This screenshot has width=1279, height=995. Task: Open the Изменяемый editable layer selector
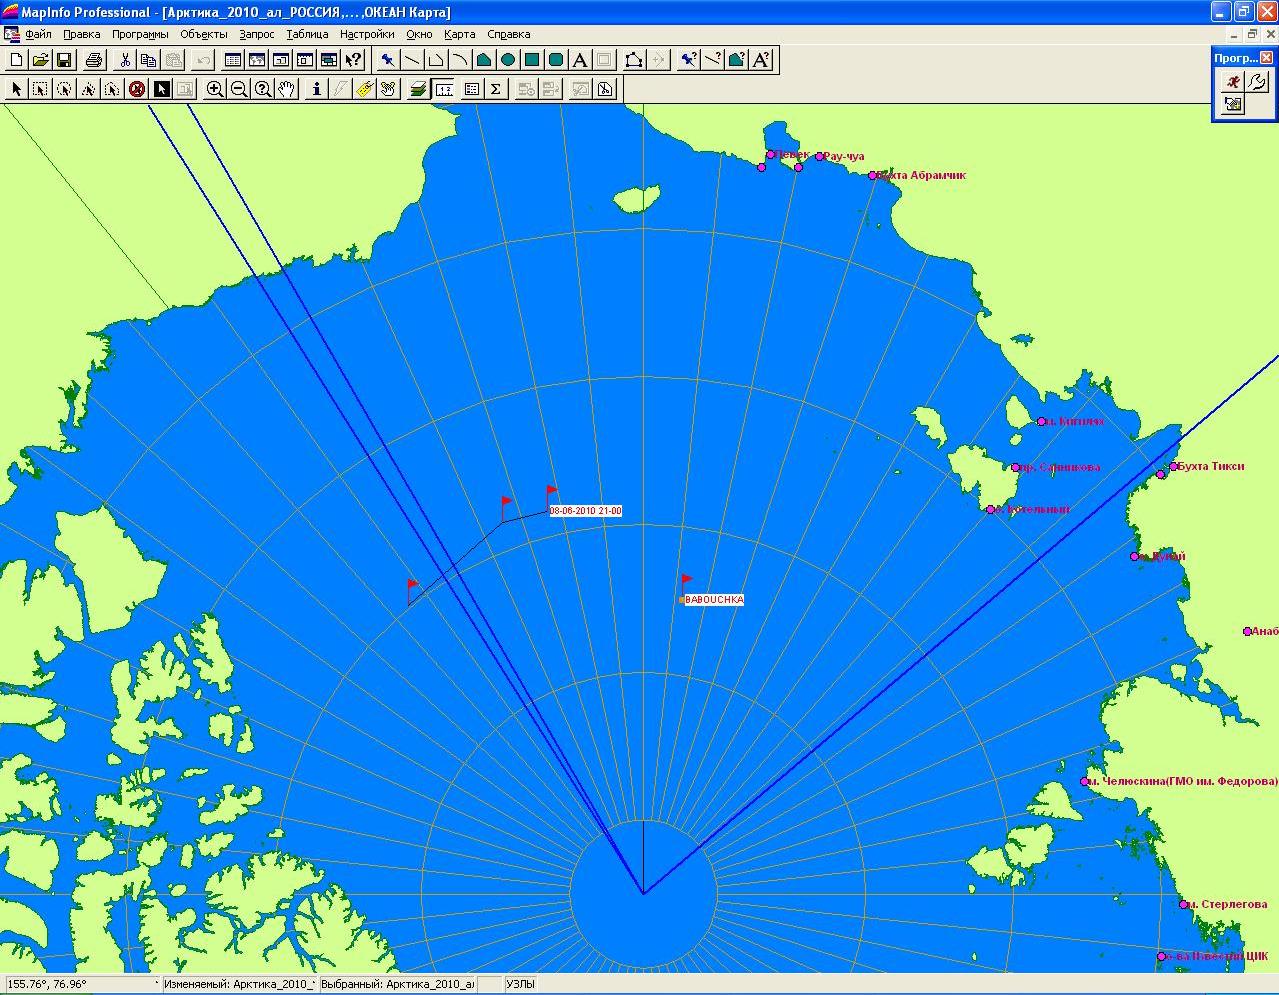pyautogui.click(x=240, y=985)
